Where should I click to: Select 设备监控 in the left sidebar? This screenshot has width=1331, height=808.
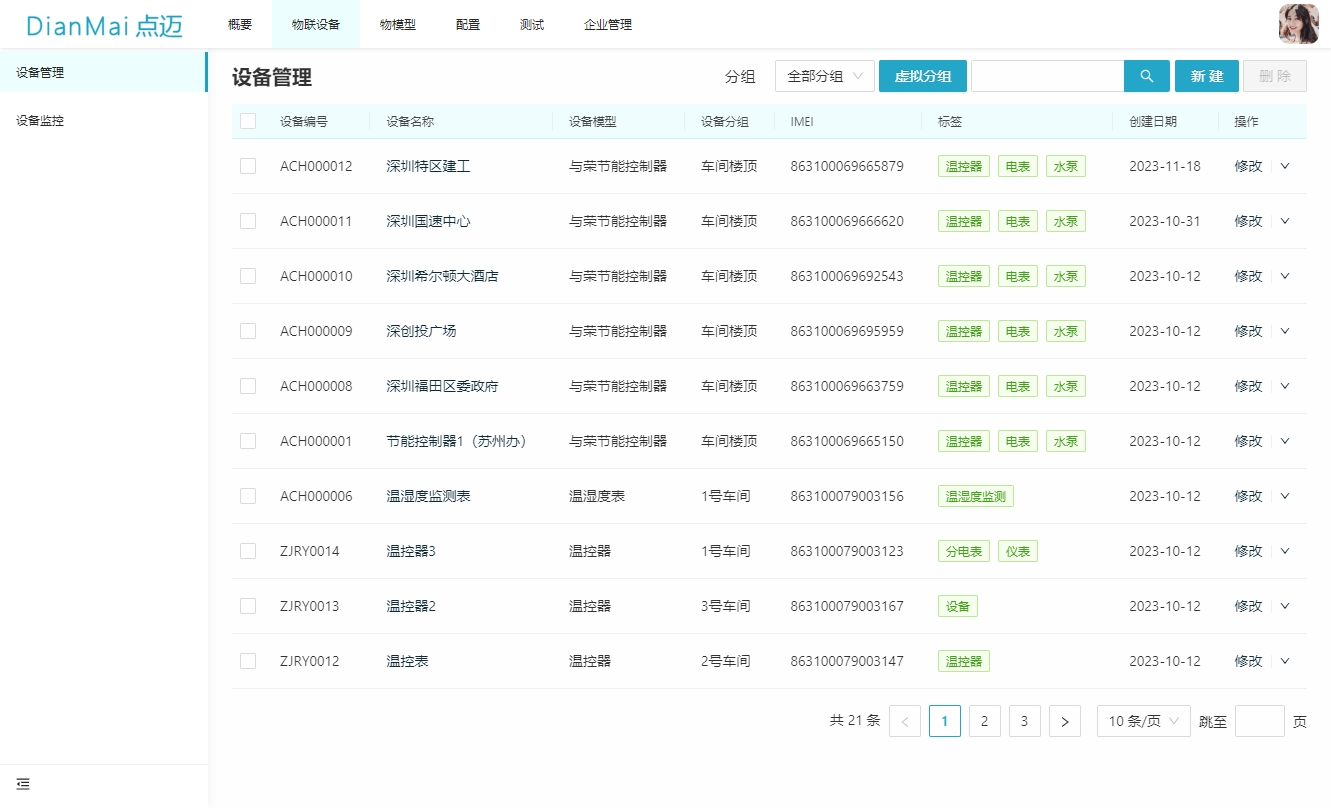pyautogui.click(x=40, y=121)
